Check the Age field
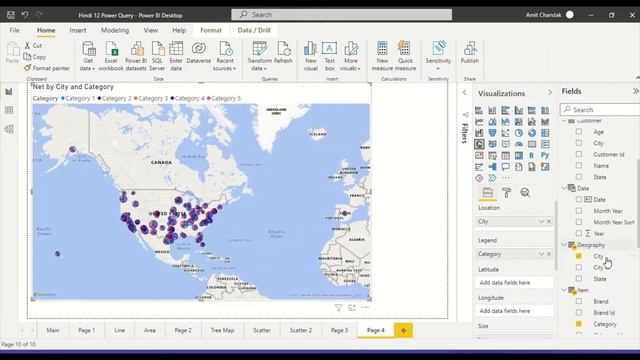Viewport: 640px width, 360px height. (579, 131)
